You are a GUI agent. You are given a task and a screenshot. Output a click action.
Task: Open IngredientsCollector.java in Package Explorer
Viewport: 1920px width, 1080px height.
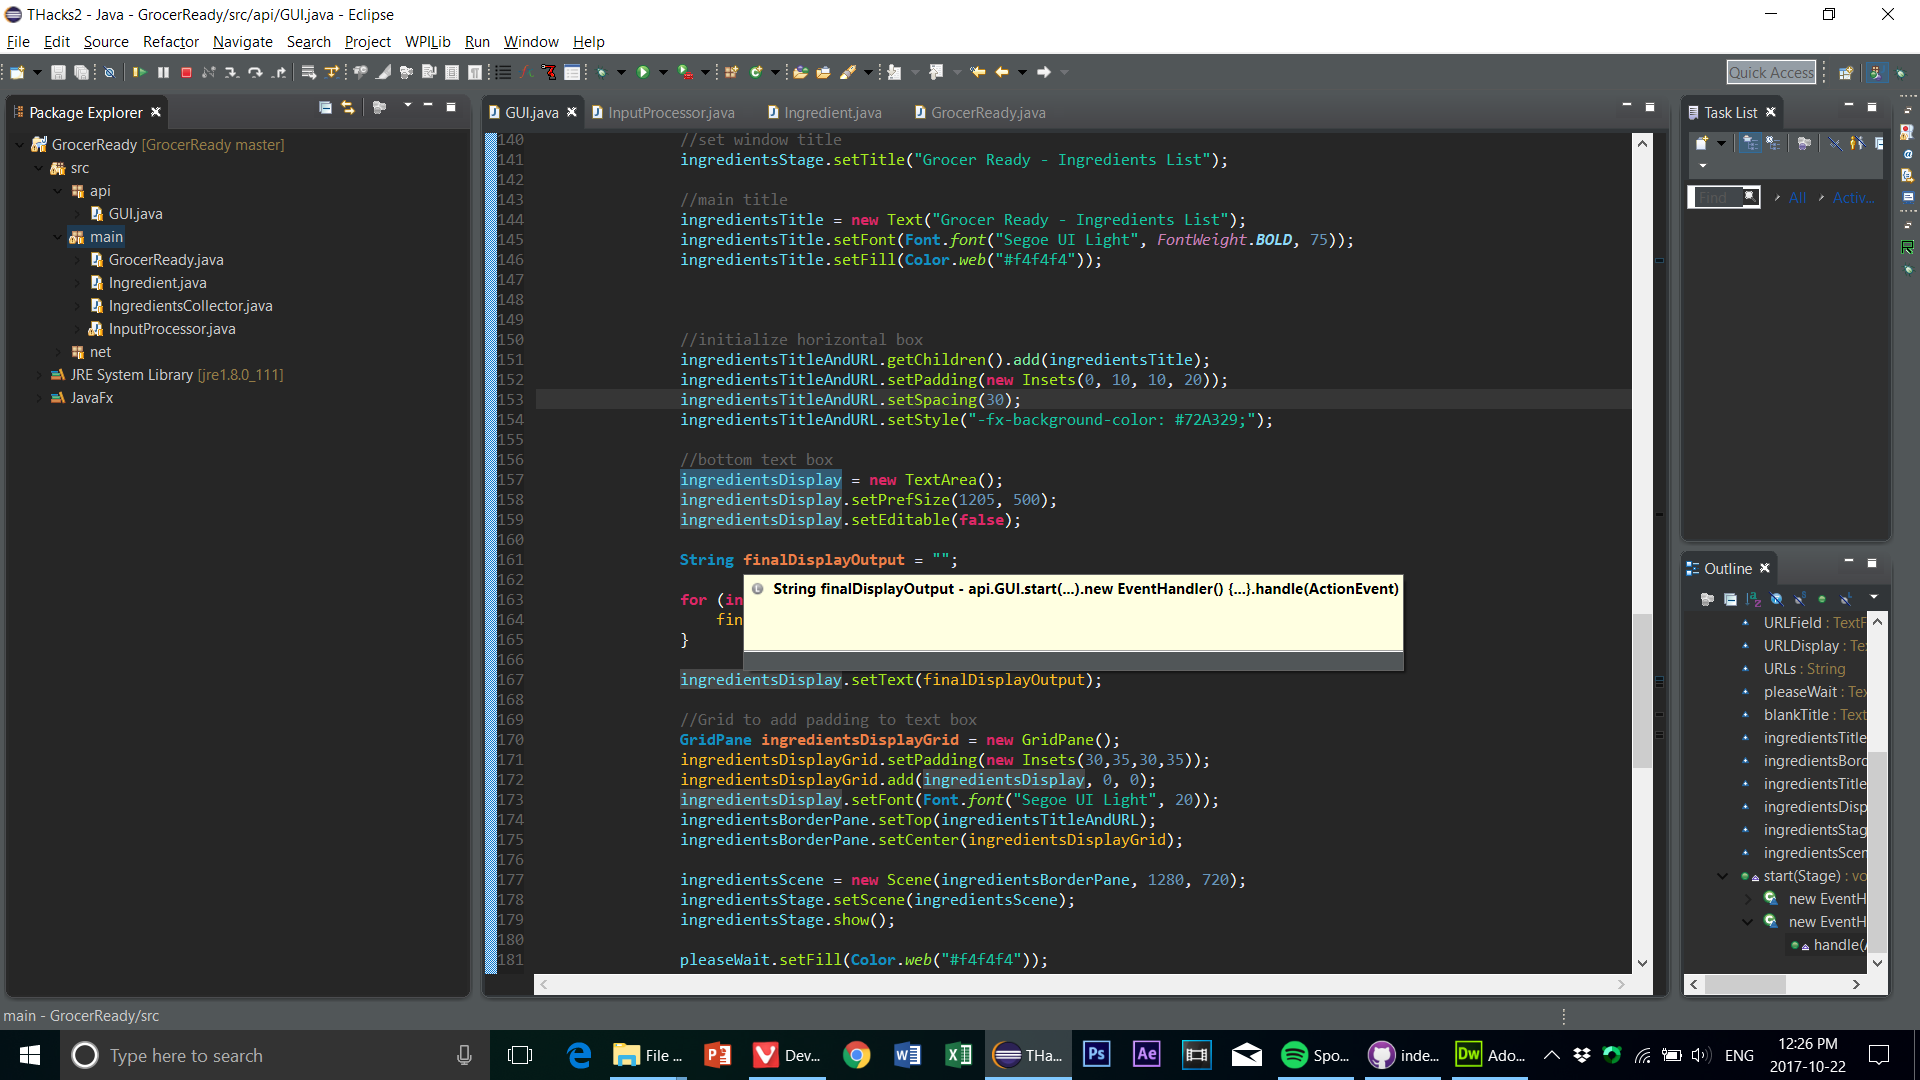point(190,306)
